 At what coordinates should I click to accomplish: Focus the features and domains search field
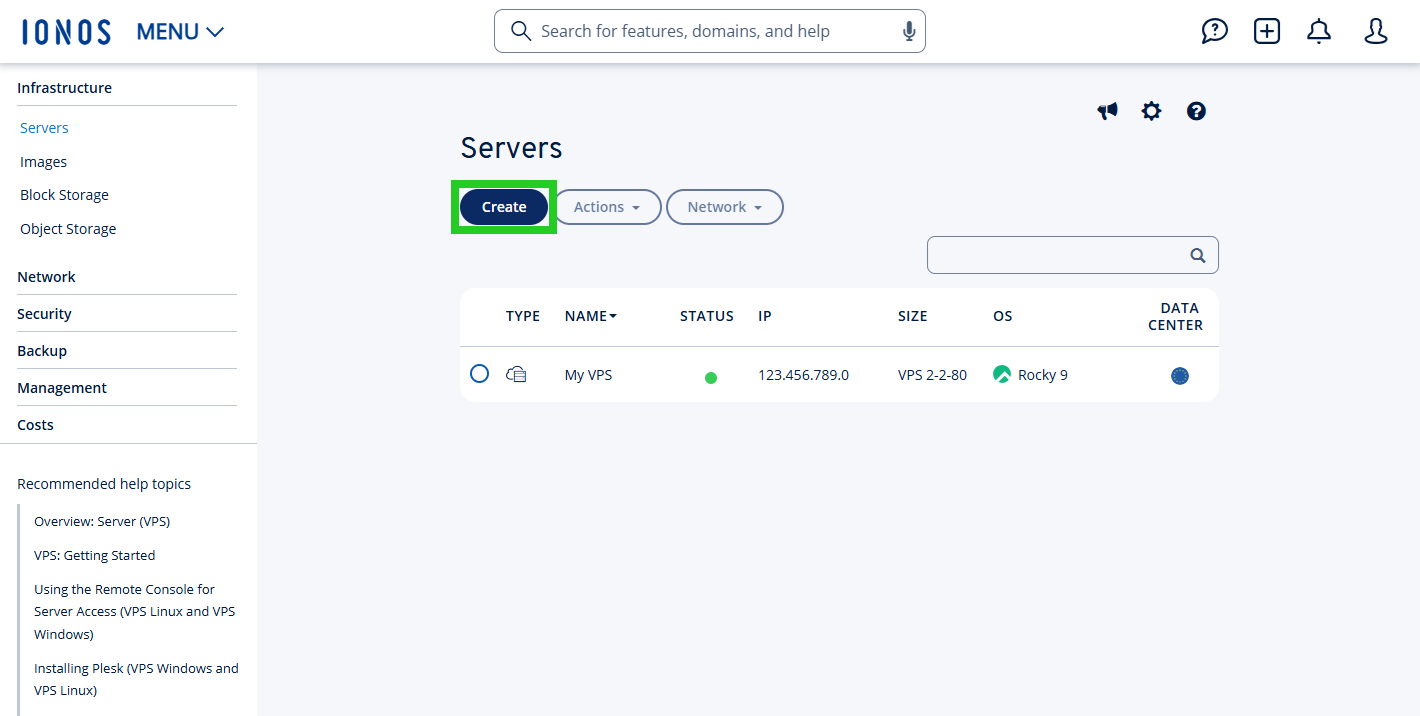tap(710, 31)
